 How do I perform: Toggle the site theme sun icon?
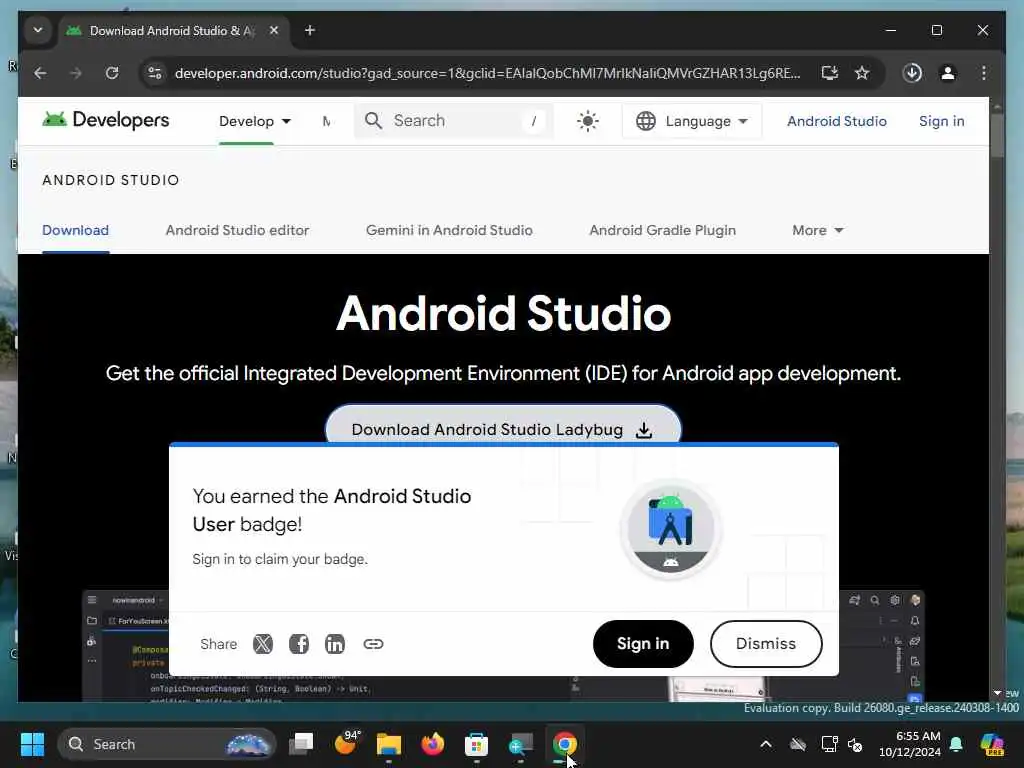coord(587,121)
